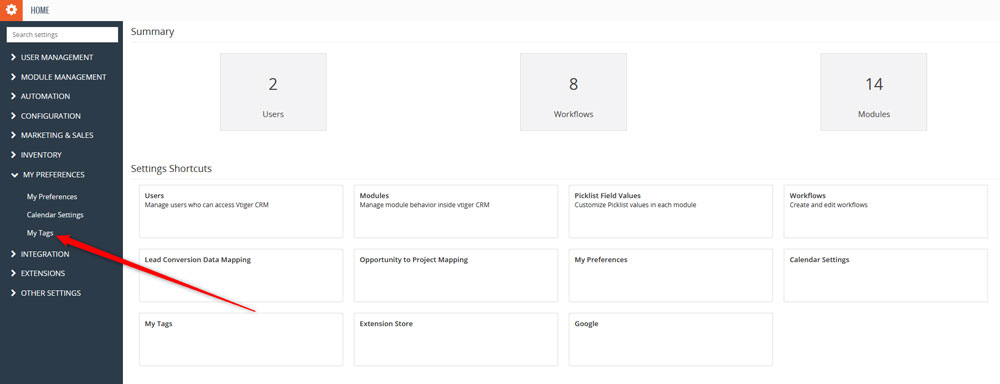Open My Preferences shortcut card
This screenshot has height=384, width=1000.
tap(671, 275)
